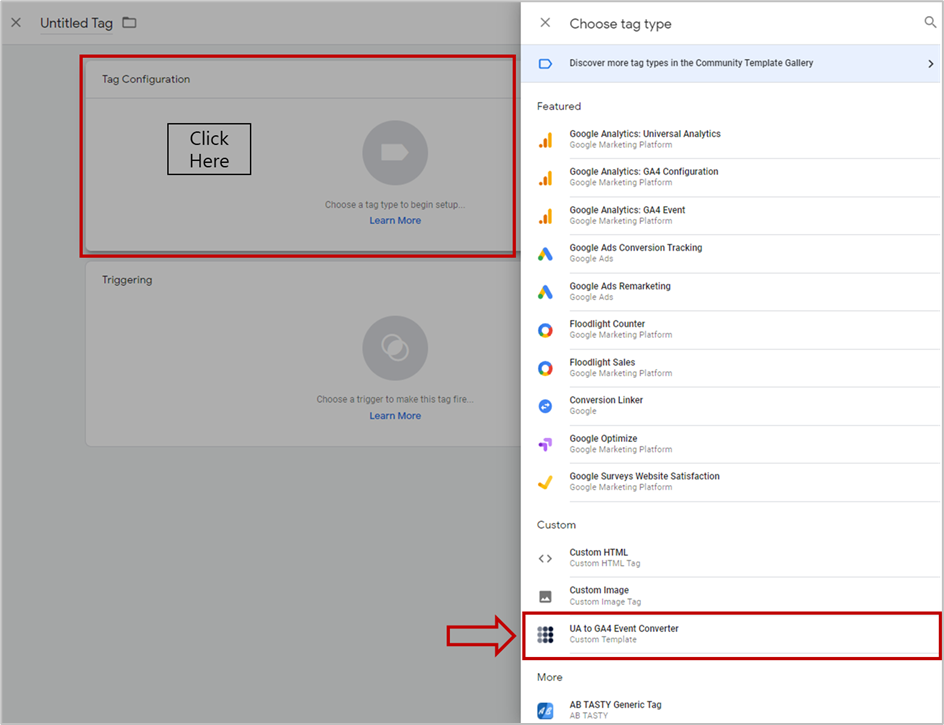The width and height of the screenshot is (944, 725).
Task: Click the Custom Image picture icon
Action: coord(545,597)
